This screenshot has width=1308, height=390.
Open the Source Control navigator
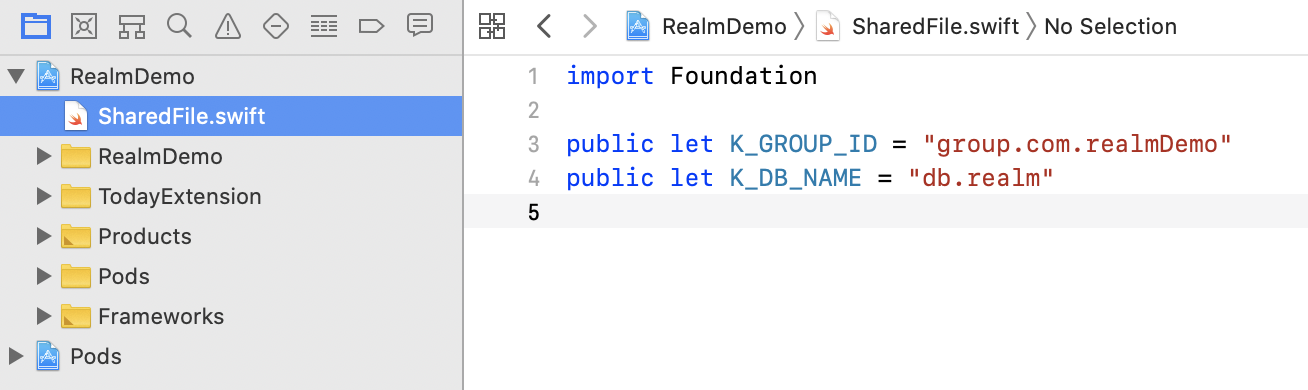pos(84,26)
